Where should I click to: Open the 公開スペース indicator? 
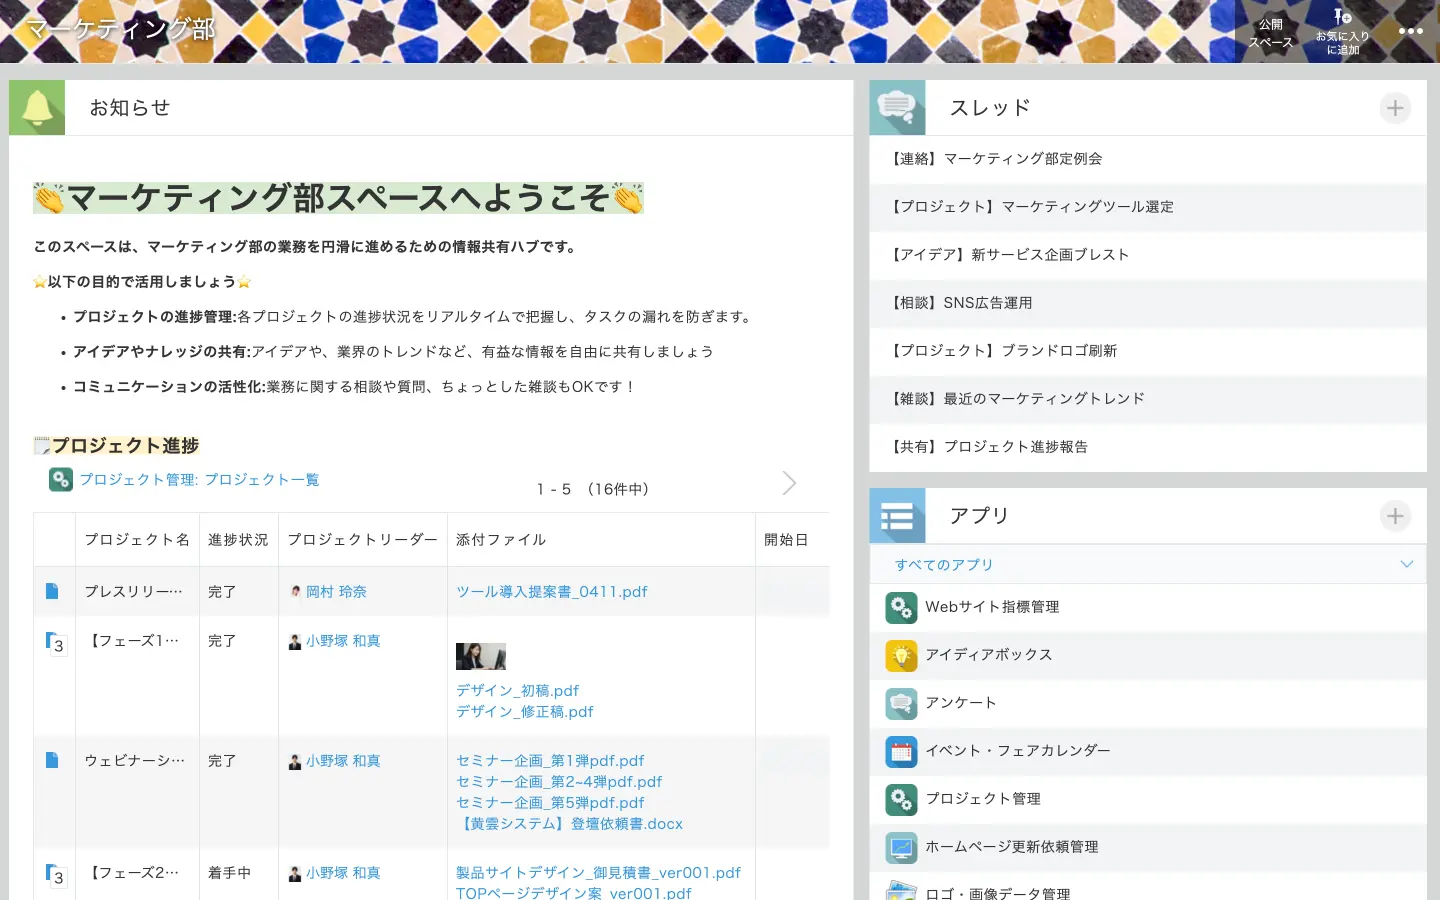tap(1270, 33)
